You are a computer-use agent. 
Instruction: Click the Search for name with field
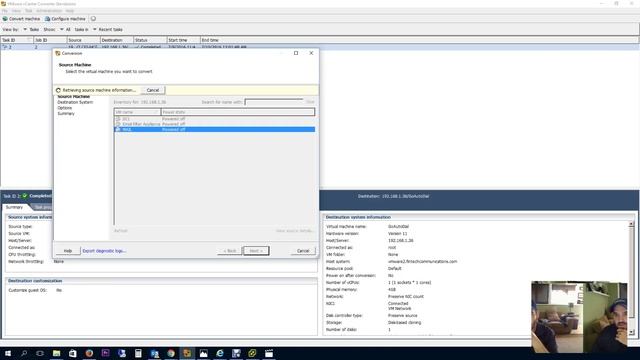pos(274,102)
